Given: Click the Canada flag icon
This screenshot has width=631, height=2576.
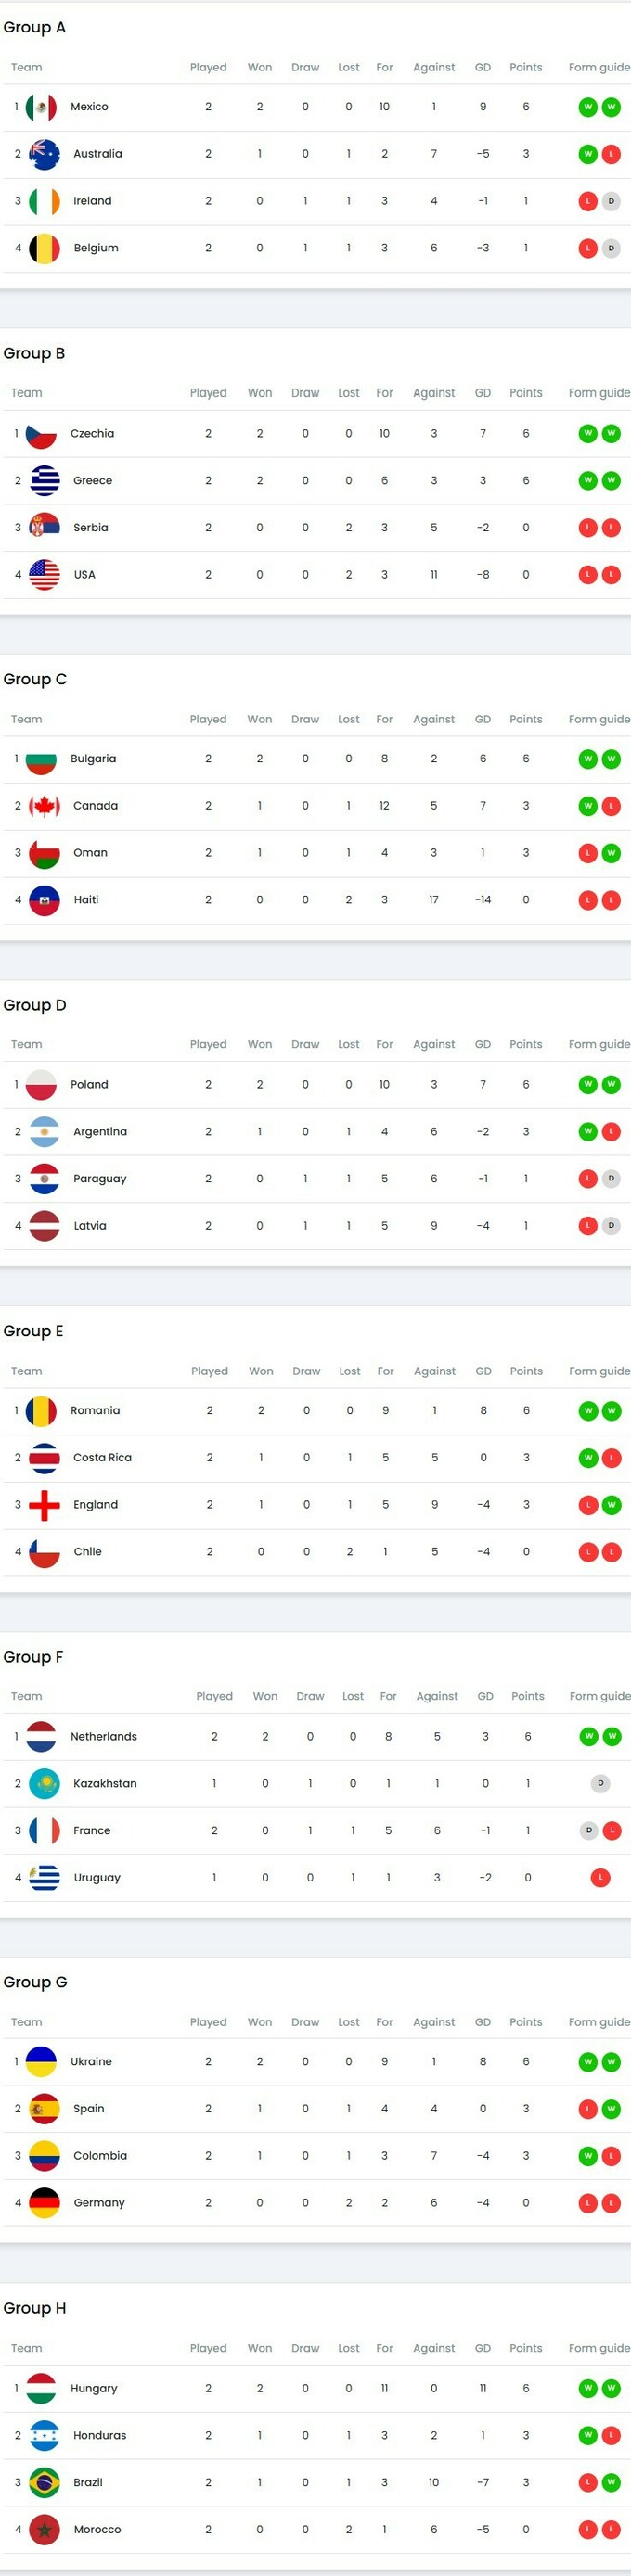Looking at the screenshot, I should click(x=44, y=806).
